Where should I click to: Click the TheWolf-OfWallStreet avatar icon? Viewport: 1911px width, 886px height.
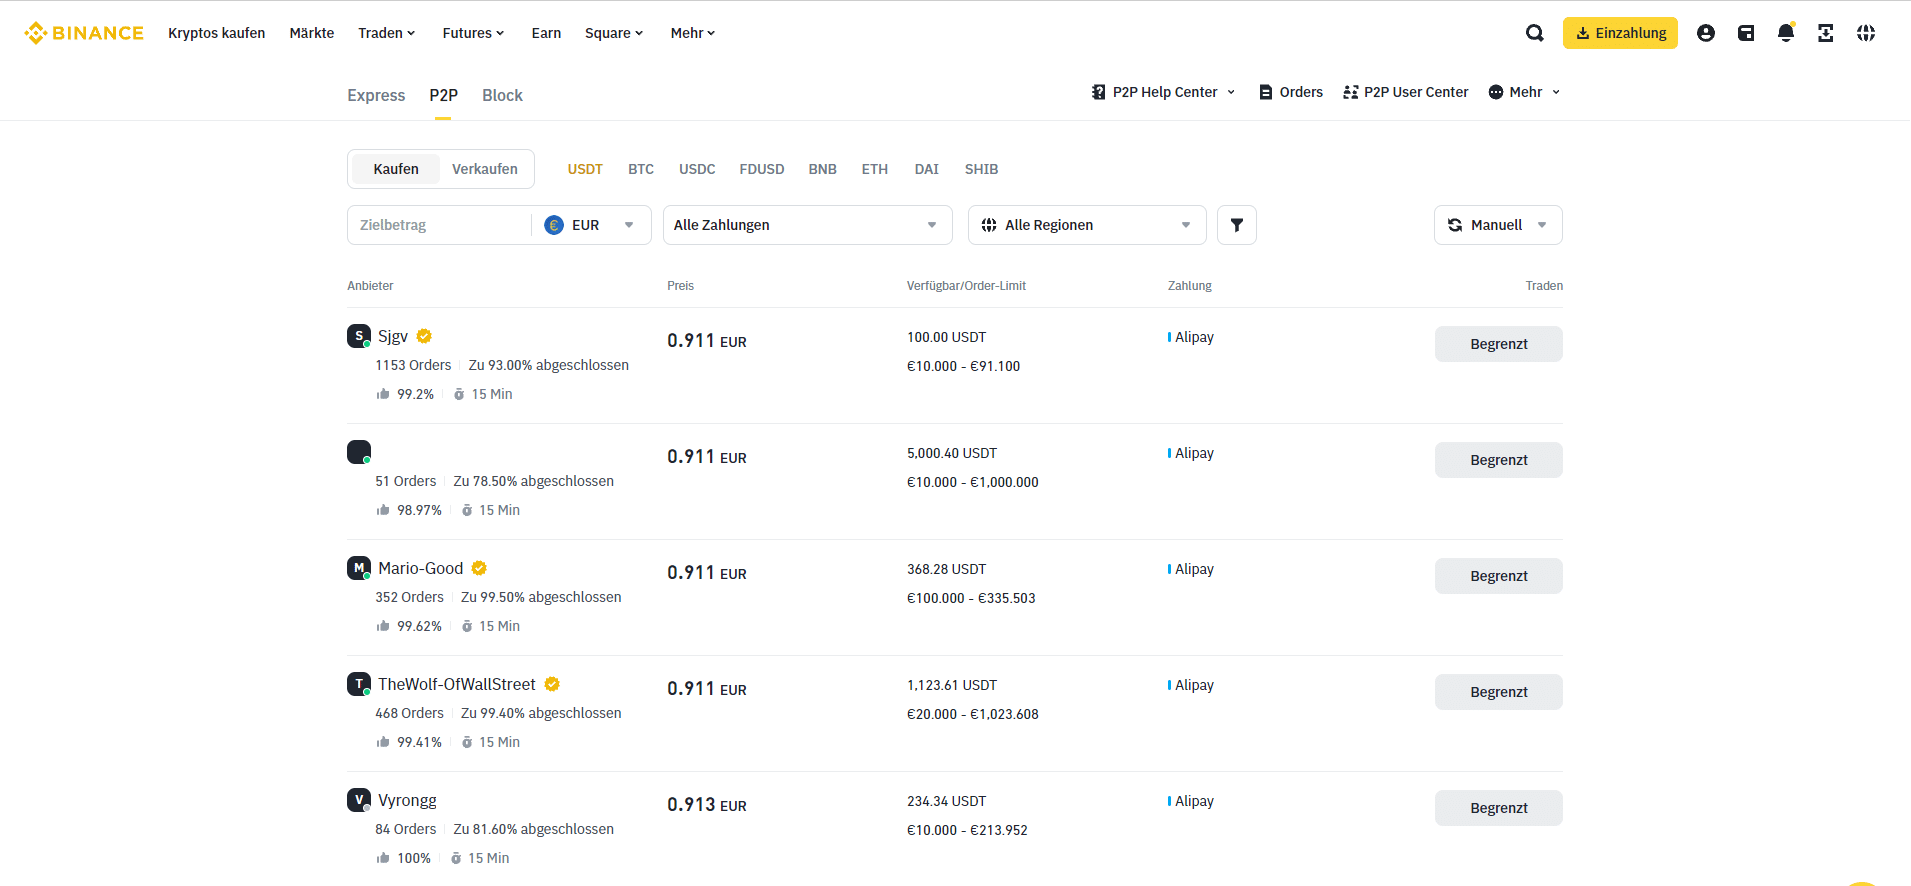pos(359,684)
